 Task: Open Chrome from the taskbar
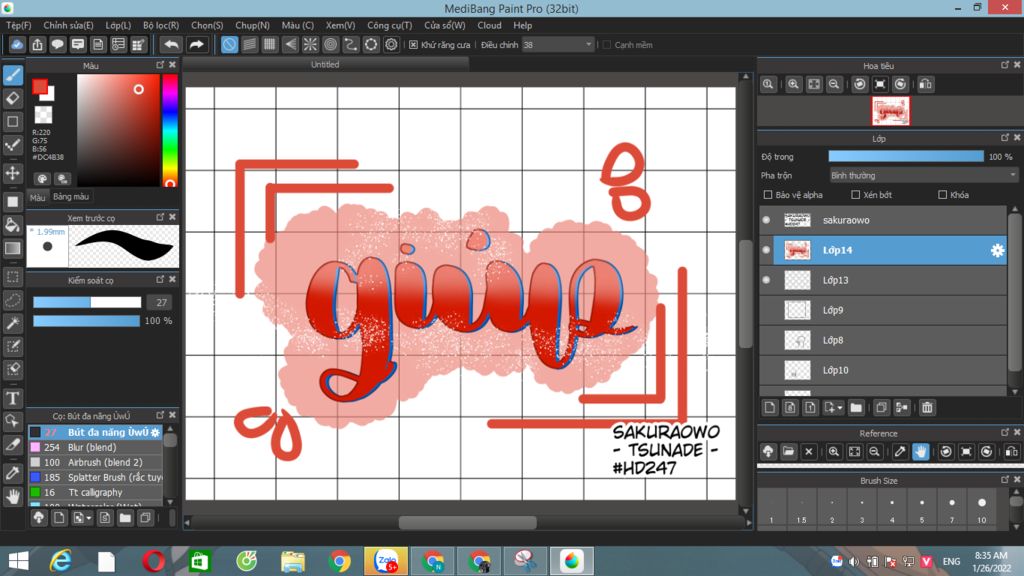(340, 561)
